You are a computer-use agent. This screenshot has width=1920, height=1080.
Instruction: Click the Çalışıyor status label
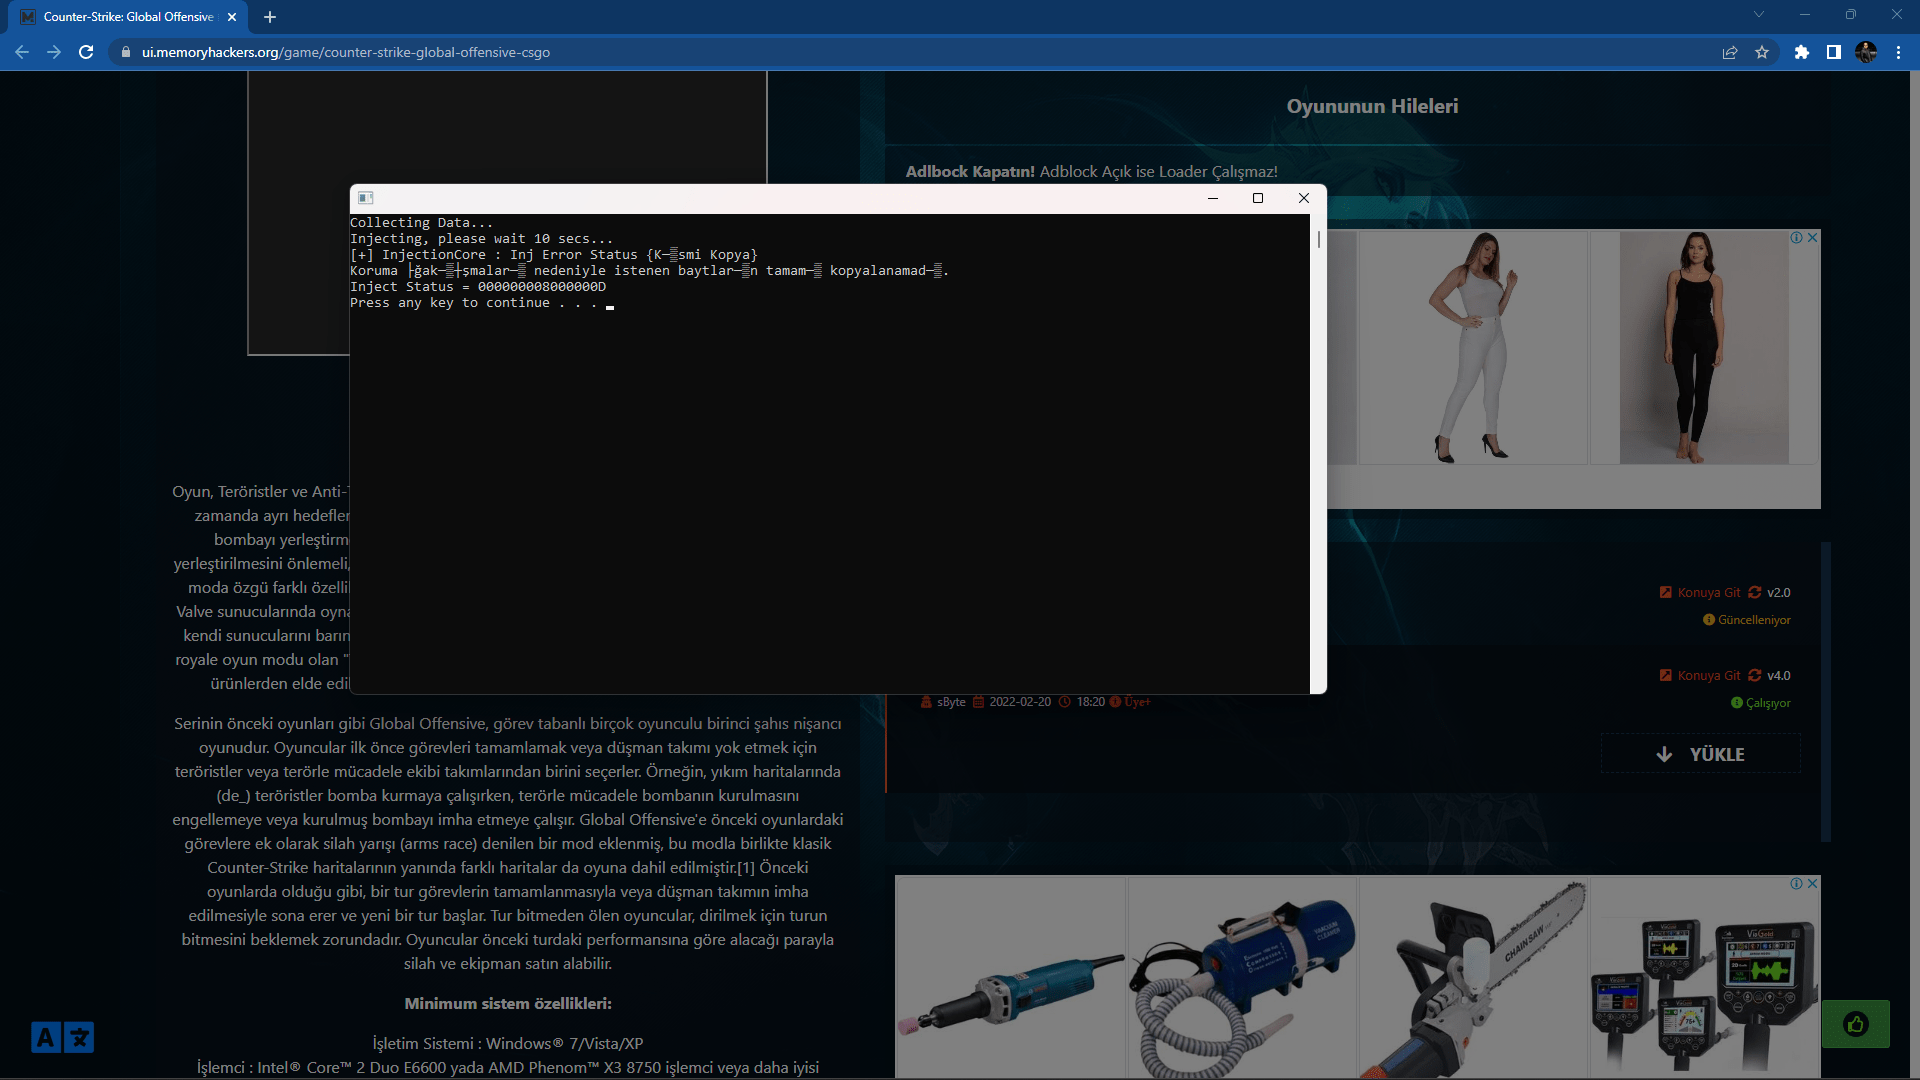coord(1761,703)
